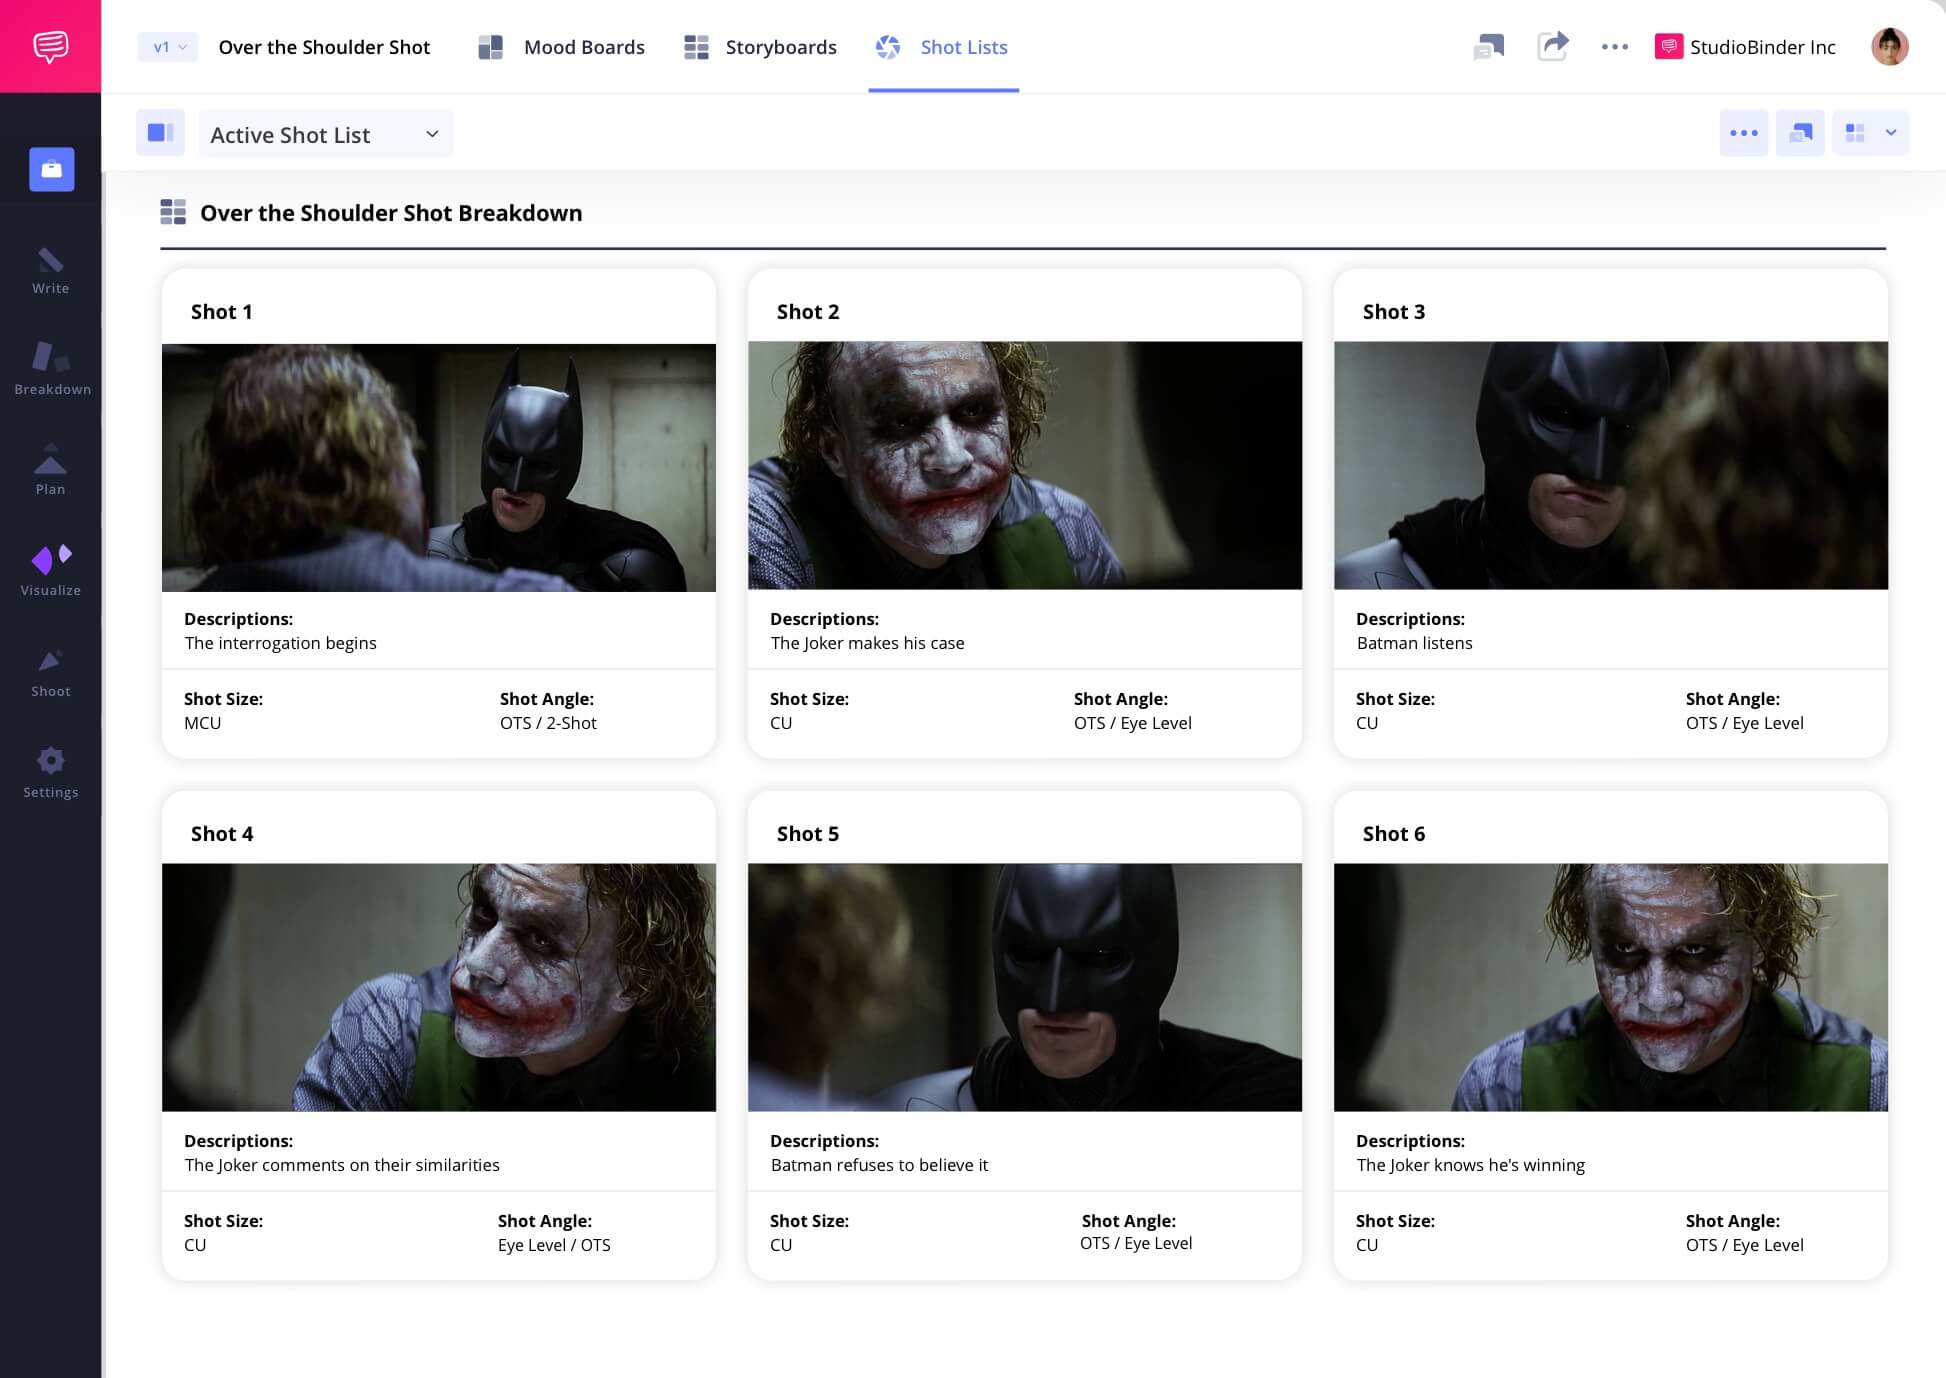
Task: Select the Visualize sidebar icon
Action: (x=50, y=570)
